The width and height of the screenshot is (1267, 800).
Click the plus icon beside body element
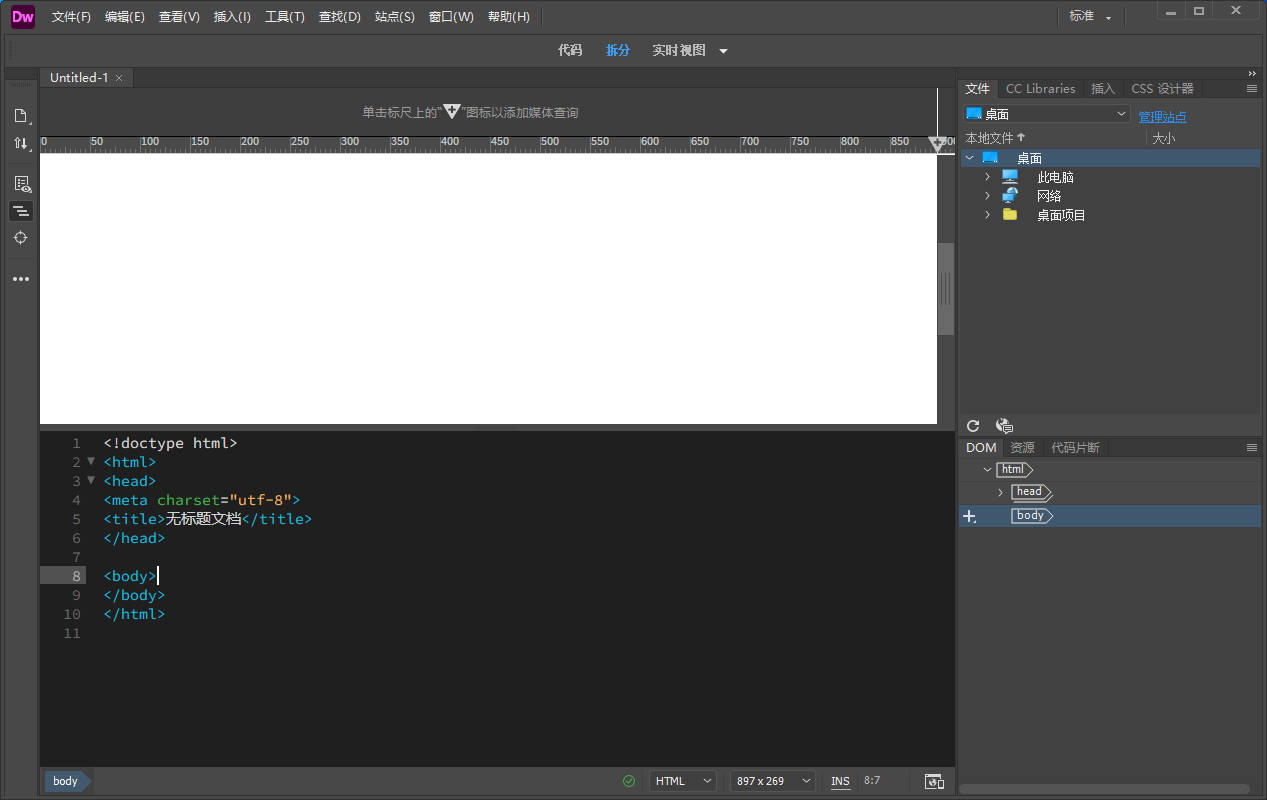pos(968,516)
